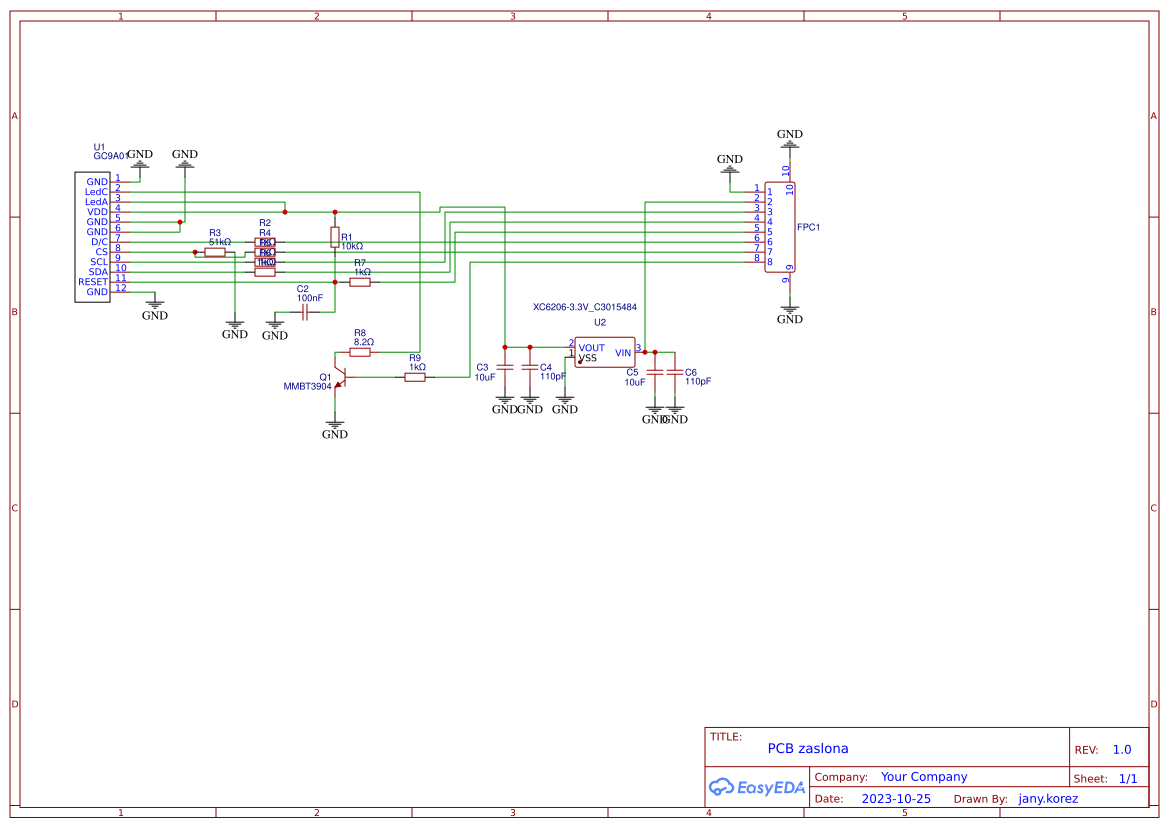
Task: Click the REV 1.0 value
Action: coord(1122,748)
